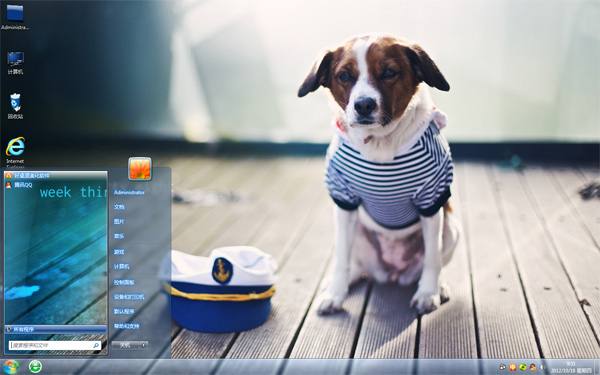Open 设备和打印机 devices and printers
Viewport: 600px width, 375px height.
coord(129,297)
